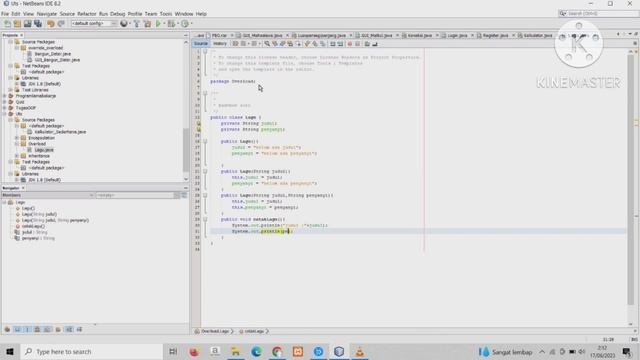Switch to the GUI_Mahasiswa.java editor tab
Viewport: 640px width, 360px height.
(x=262, y=36)
